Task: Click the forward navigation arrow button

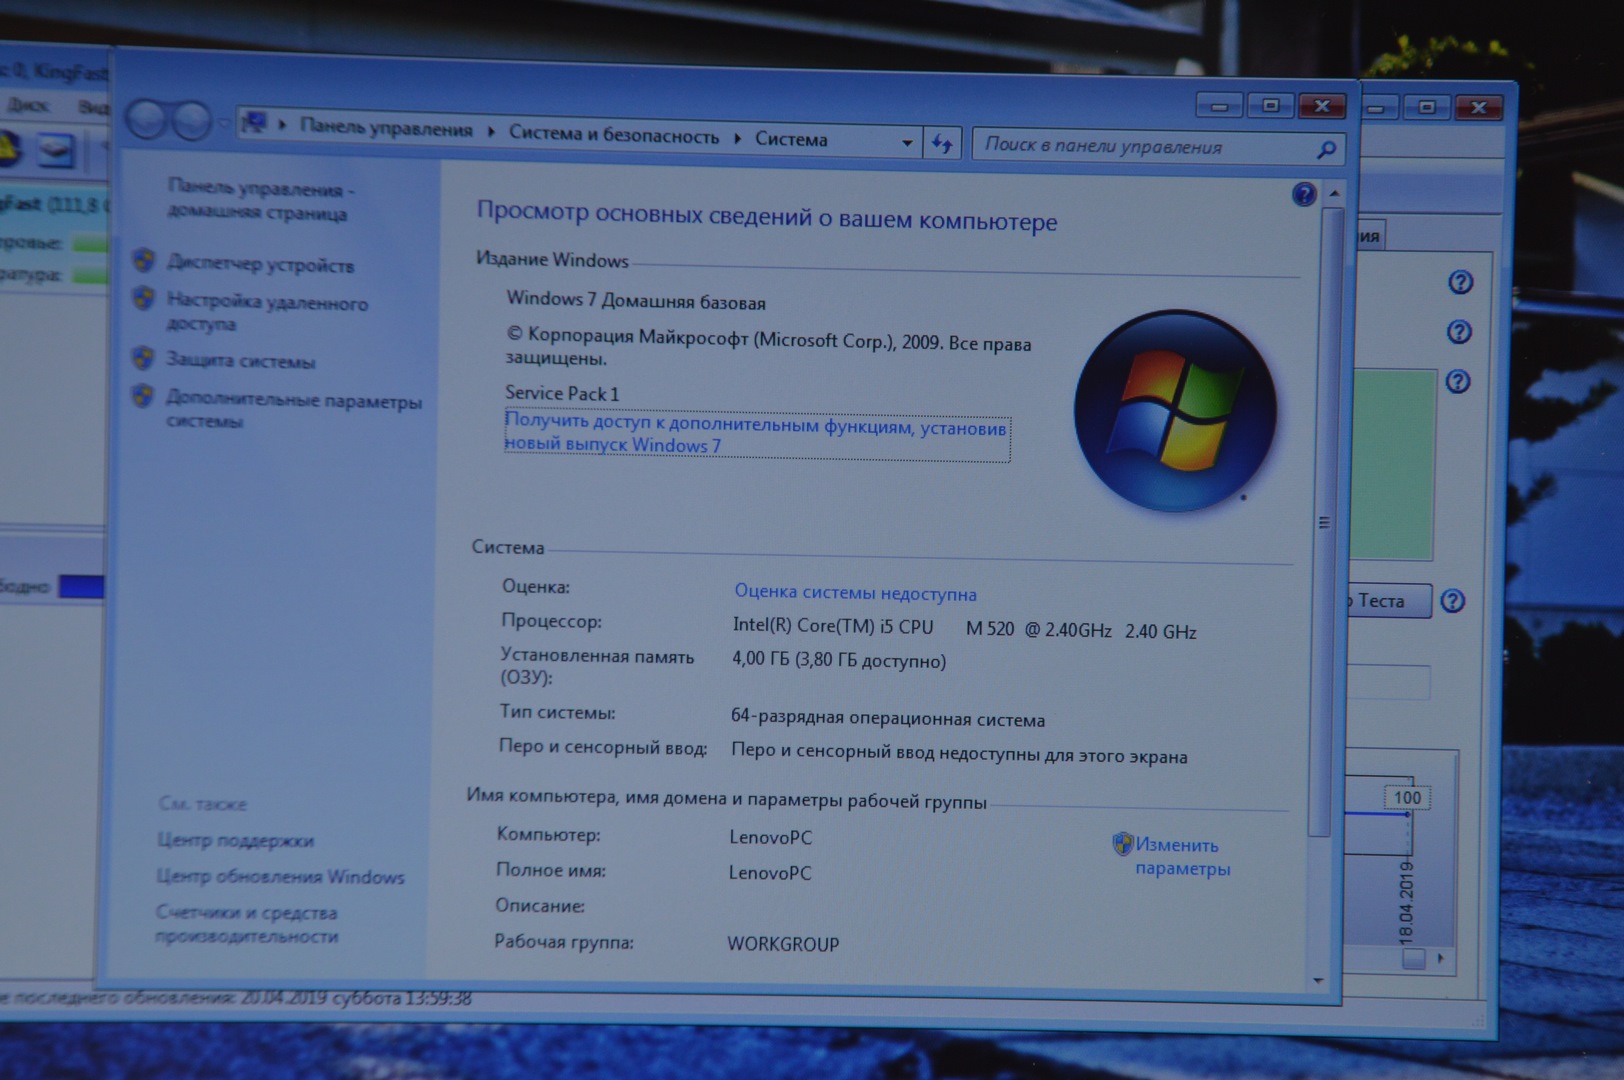Action: coord(190,121)
